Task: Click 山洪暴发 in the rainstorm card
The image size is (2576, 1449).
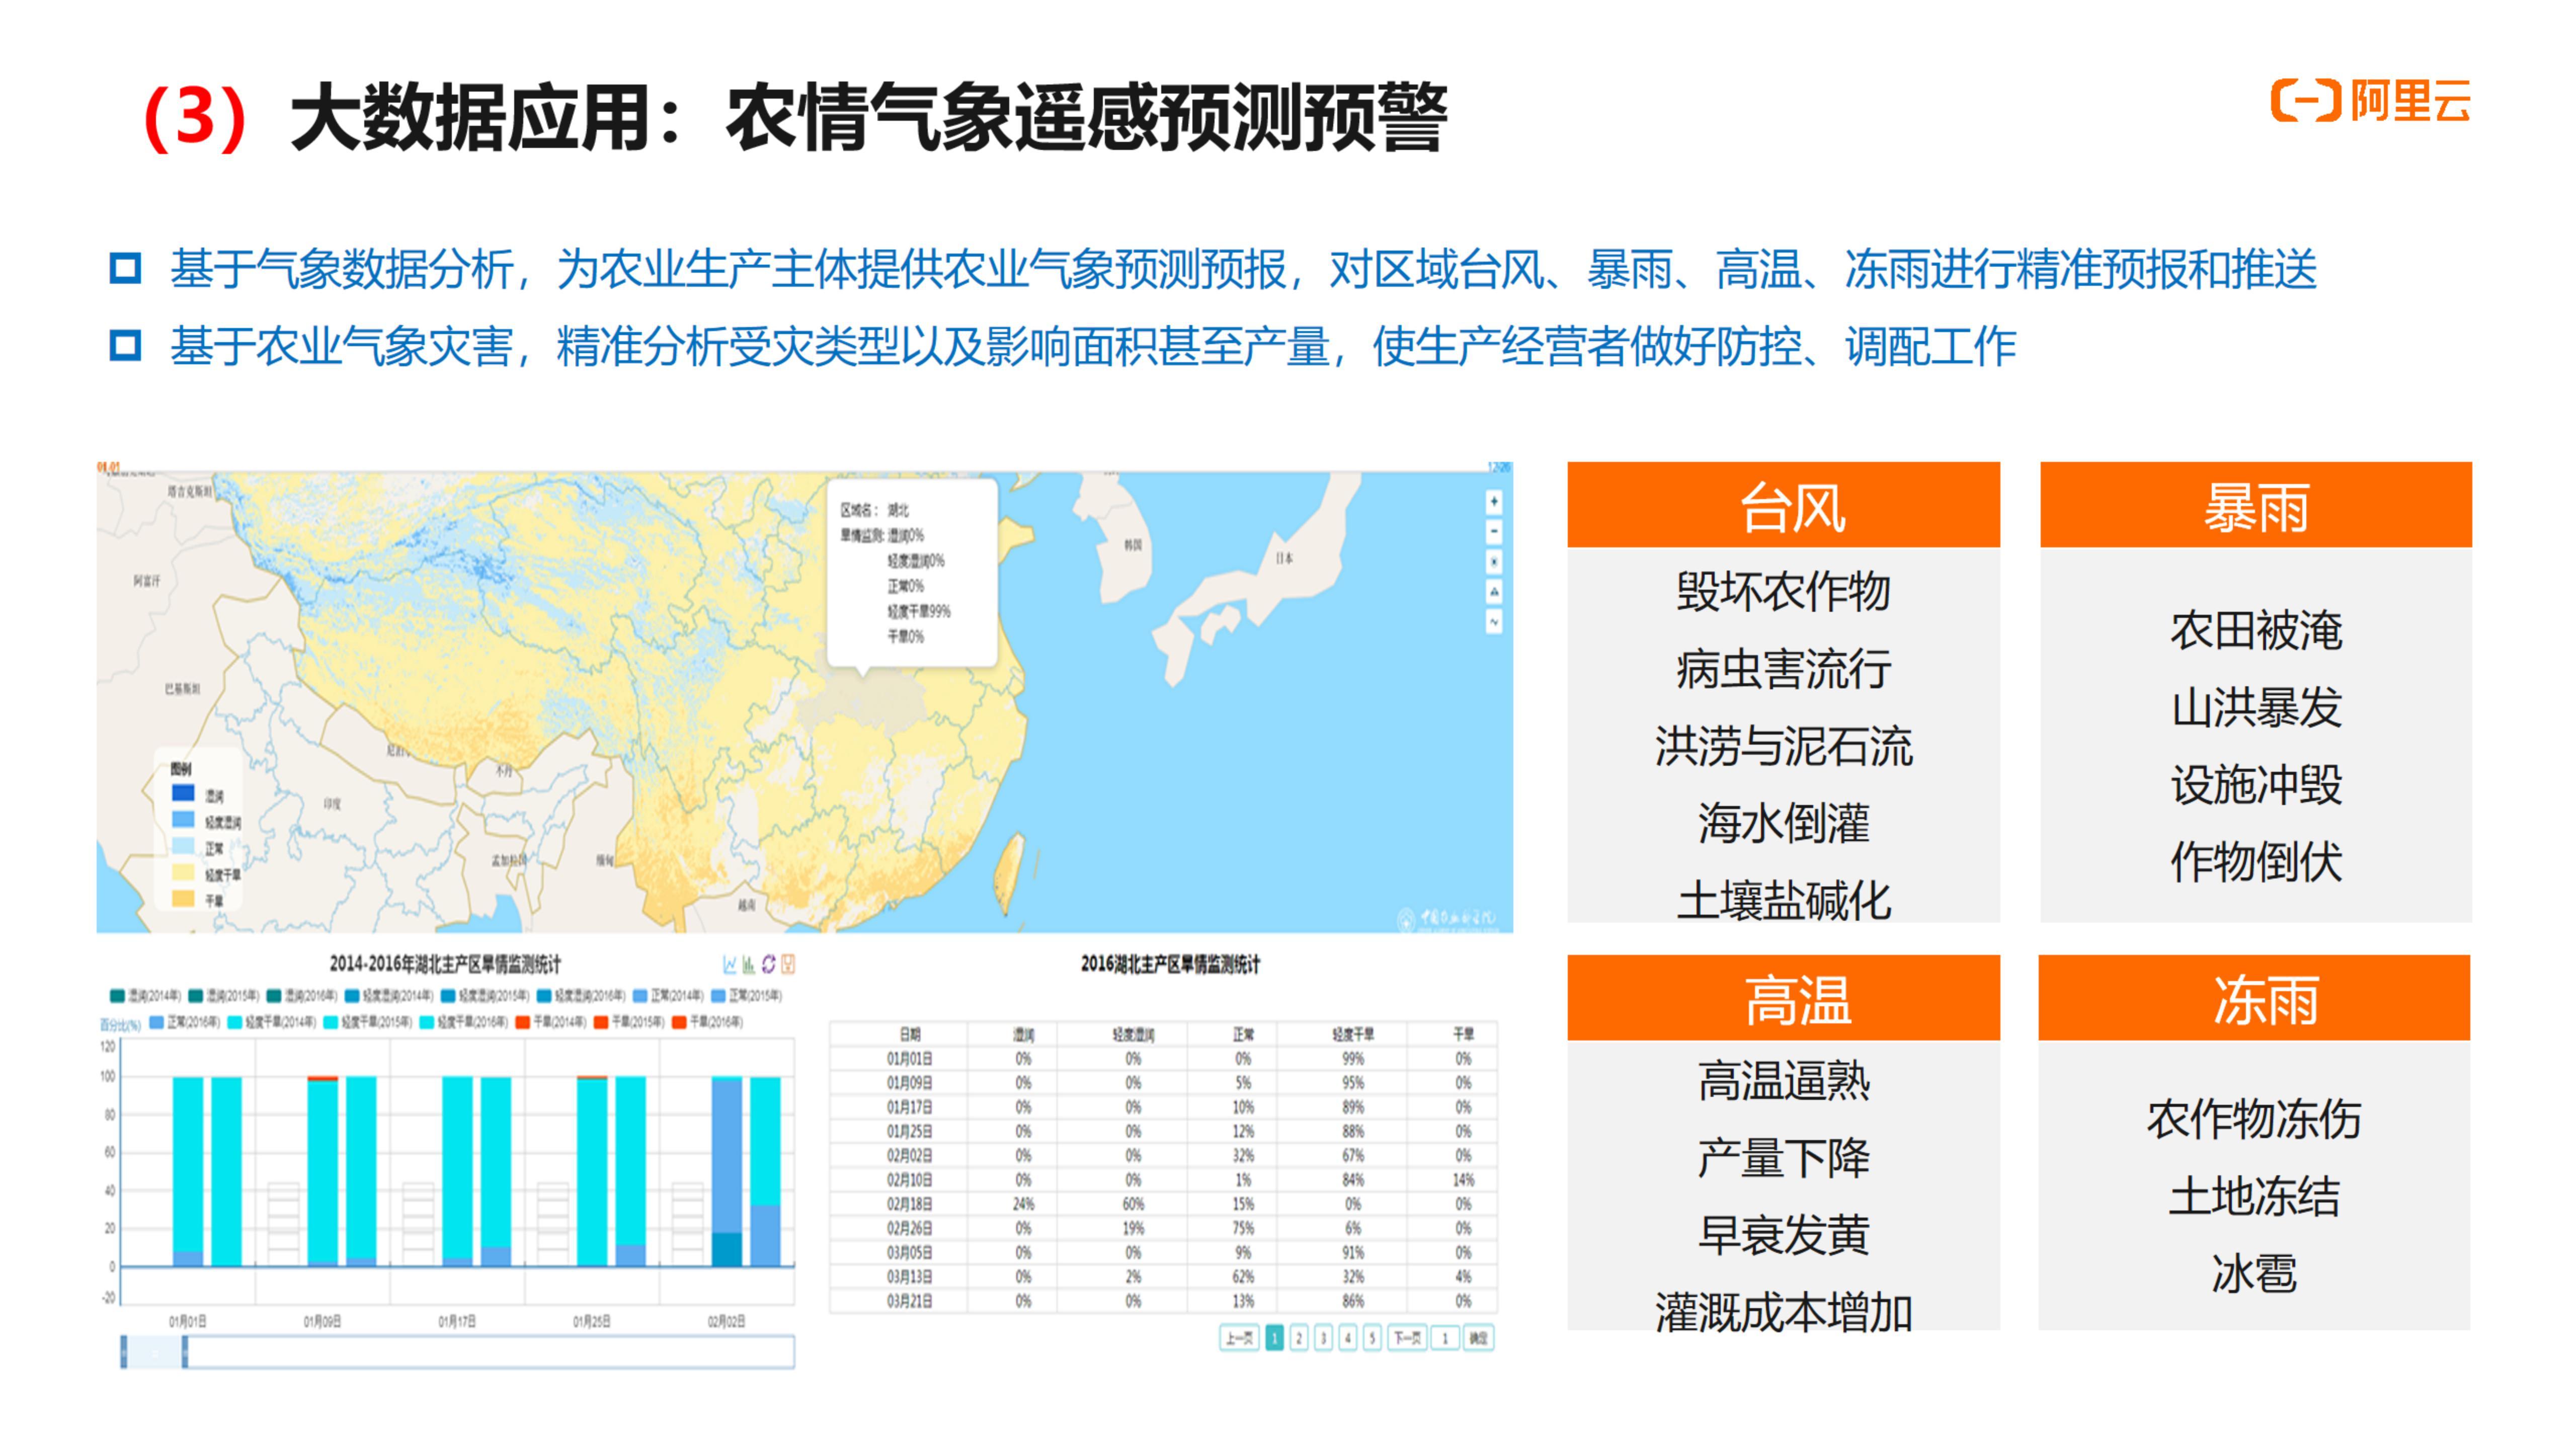Action: tap(2256, 708)
